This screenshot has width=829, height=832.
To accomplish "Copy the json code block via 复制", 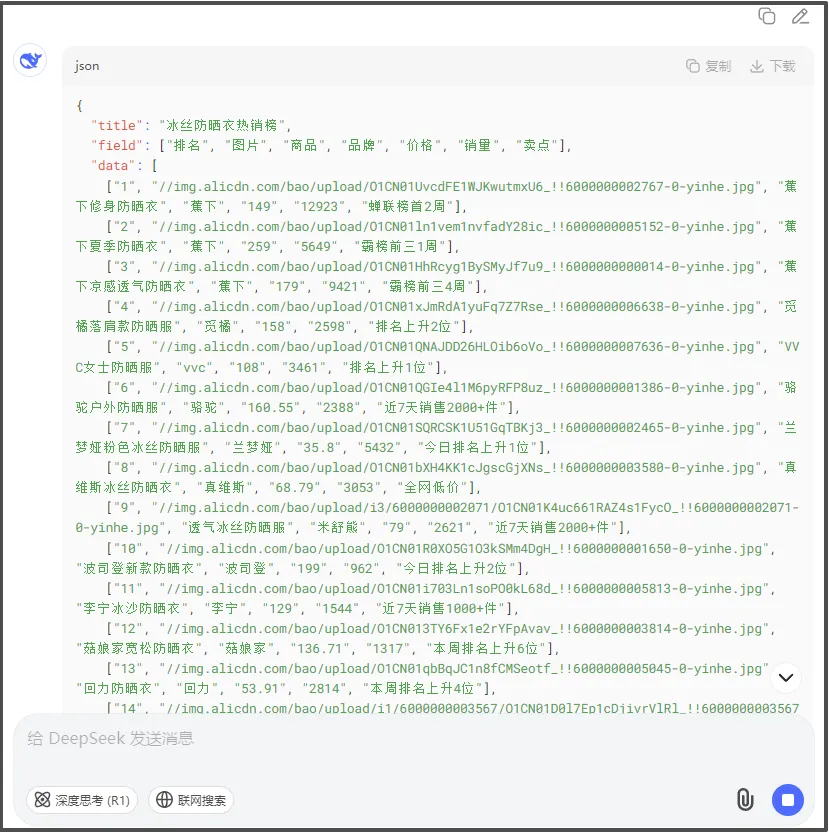I will 709,66.
